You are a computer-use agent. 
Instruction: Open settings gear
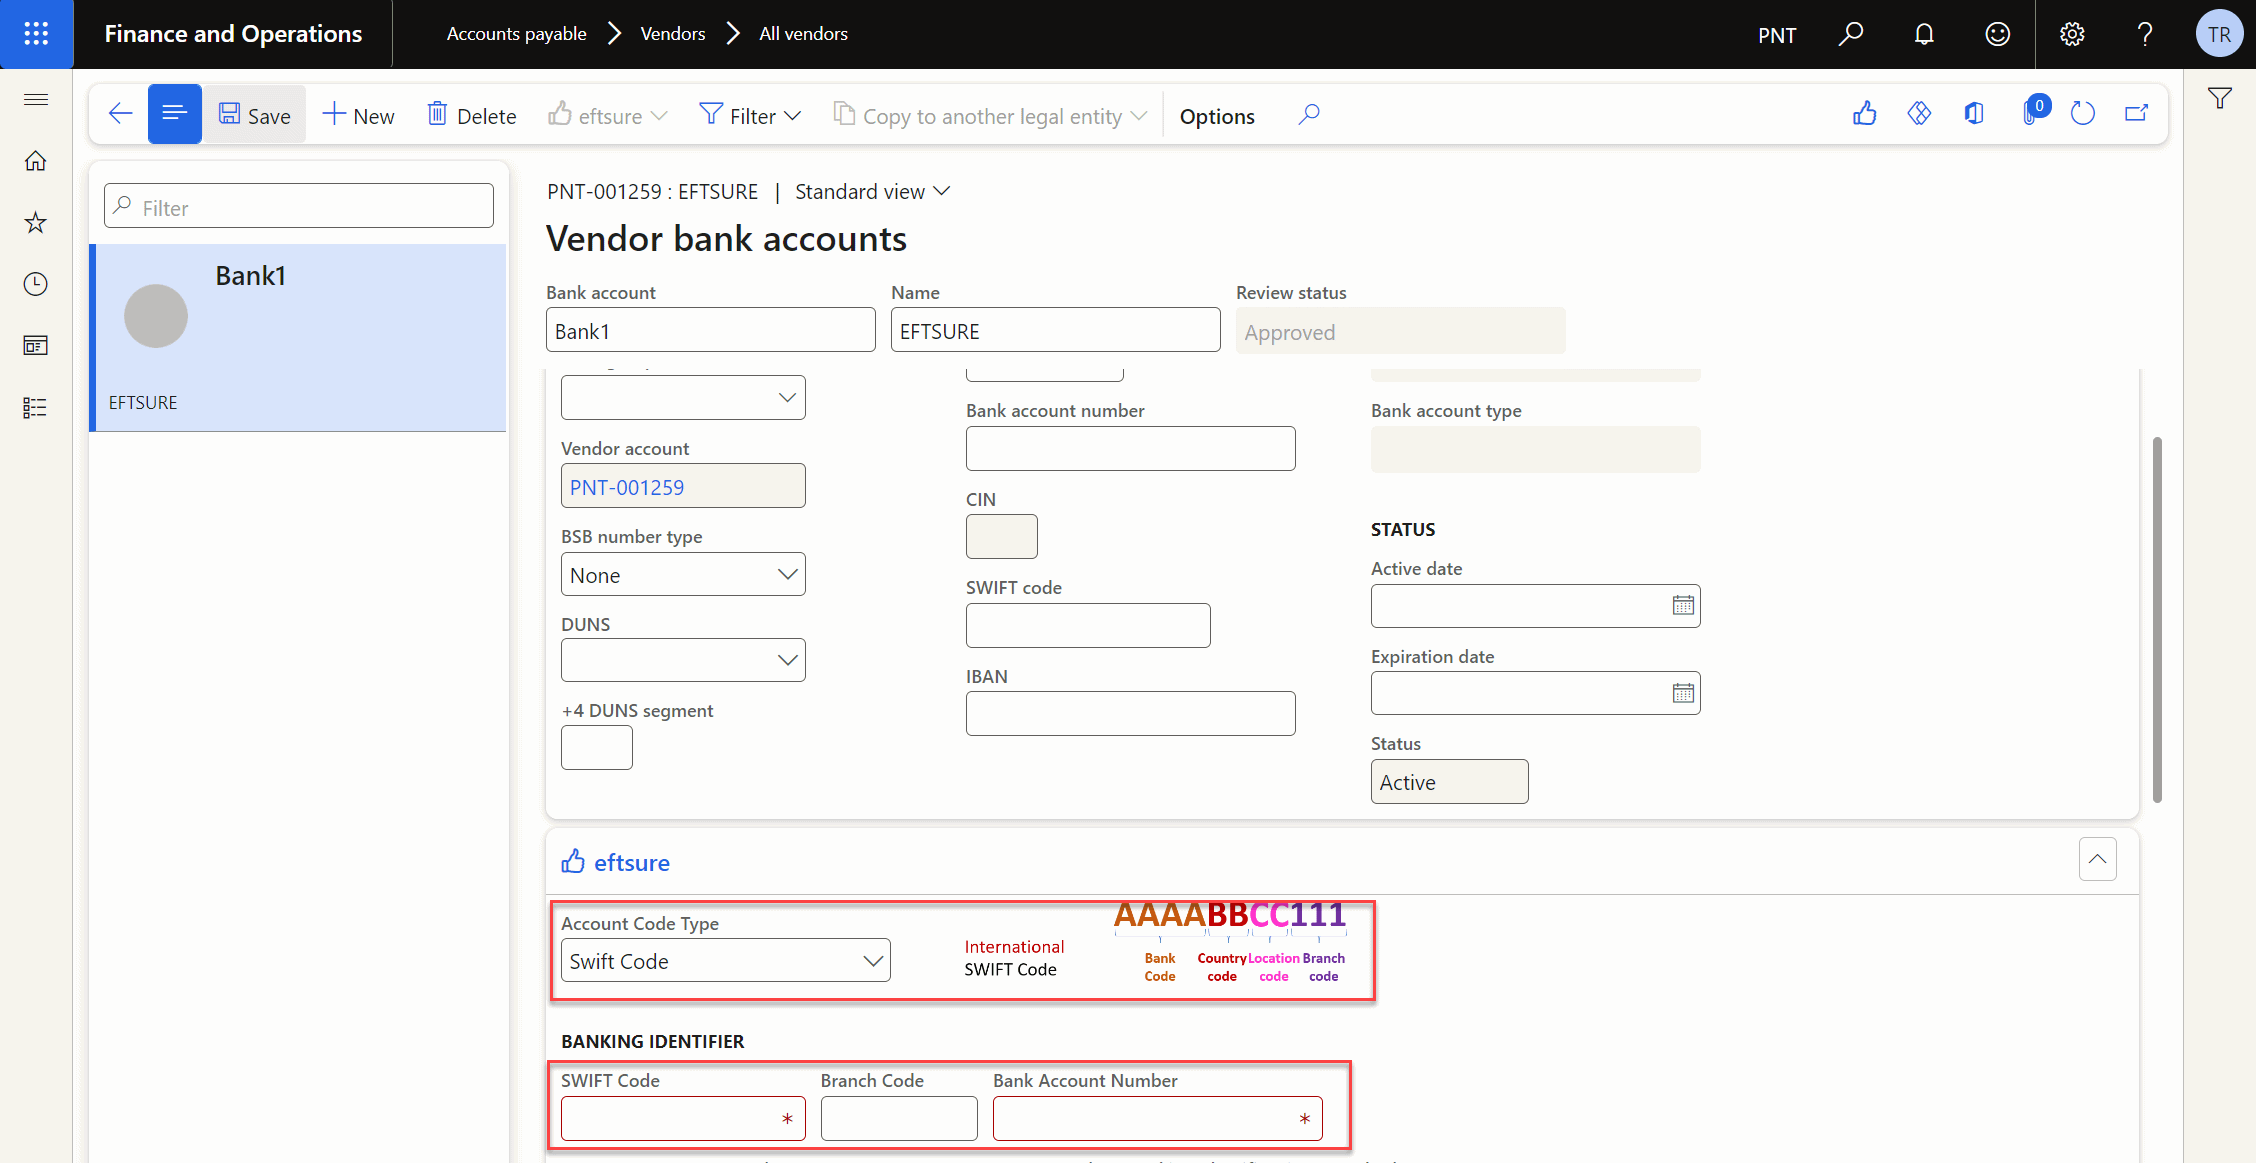tap(2072, 34)
